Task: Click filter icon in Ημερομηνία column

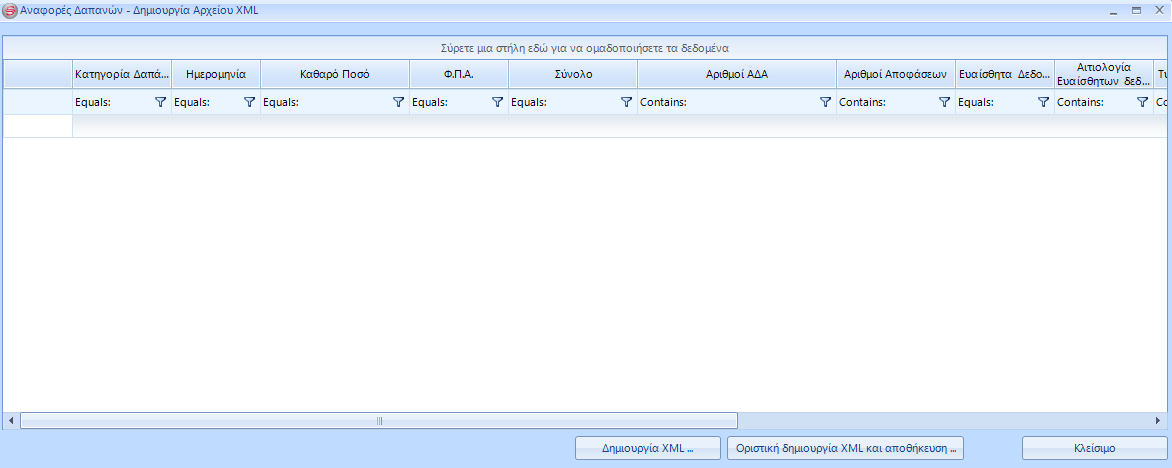Action: (x=249, y=102)
